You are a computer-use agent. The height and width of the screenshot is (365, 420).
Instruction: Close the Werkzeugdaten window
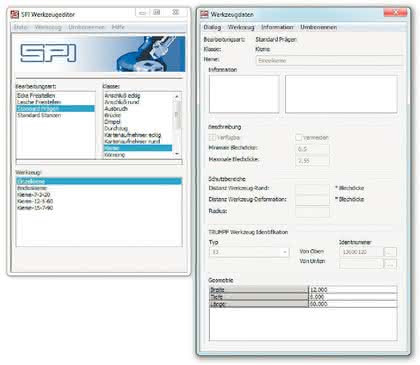pos(395,13)
